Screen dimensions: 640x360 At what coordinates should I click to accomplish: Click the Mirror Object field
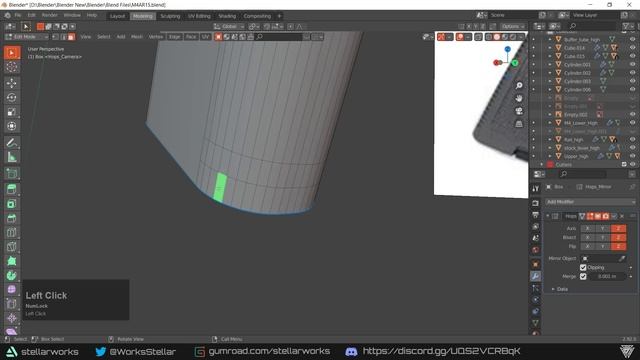pos(603,259)
